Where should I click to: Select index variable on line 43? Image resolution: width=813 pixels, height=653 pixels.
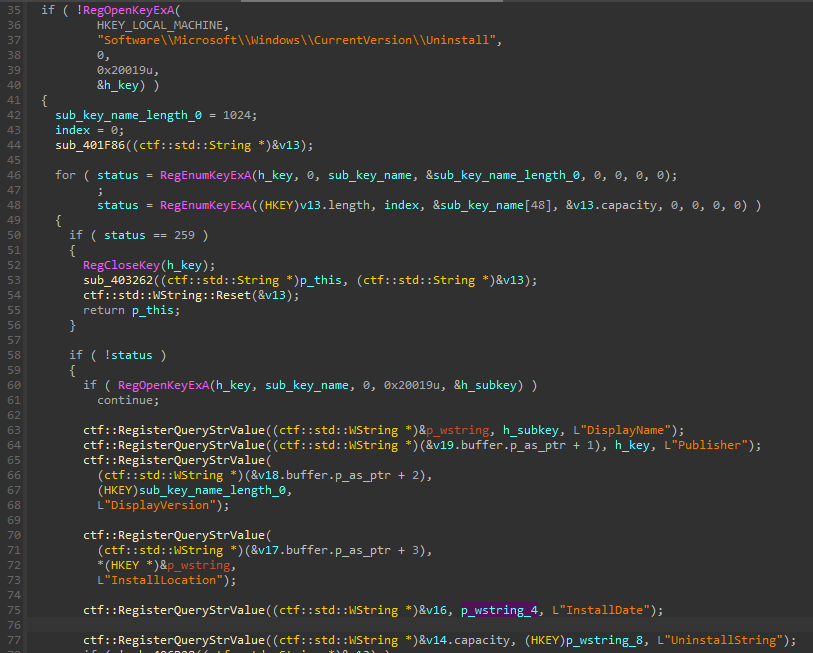pos(73,130)
